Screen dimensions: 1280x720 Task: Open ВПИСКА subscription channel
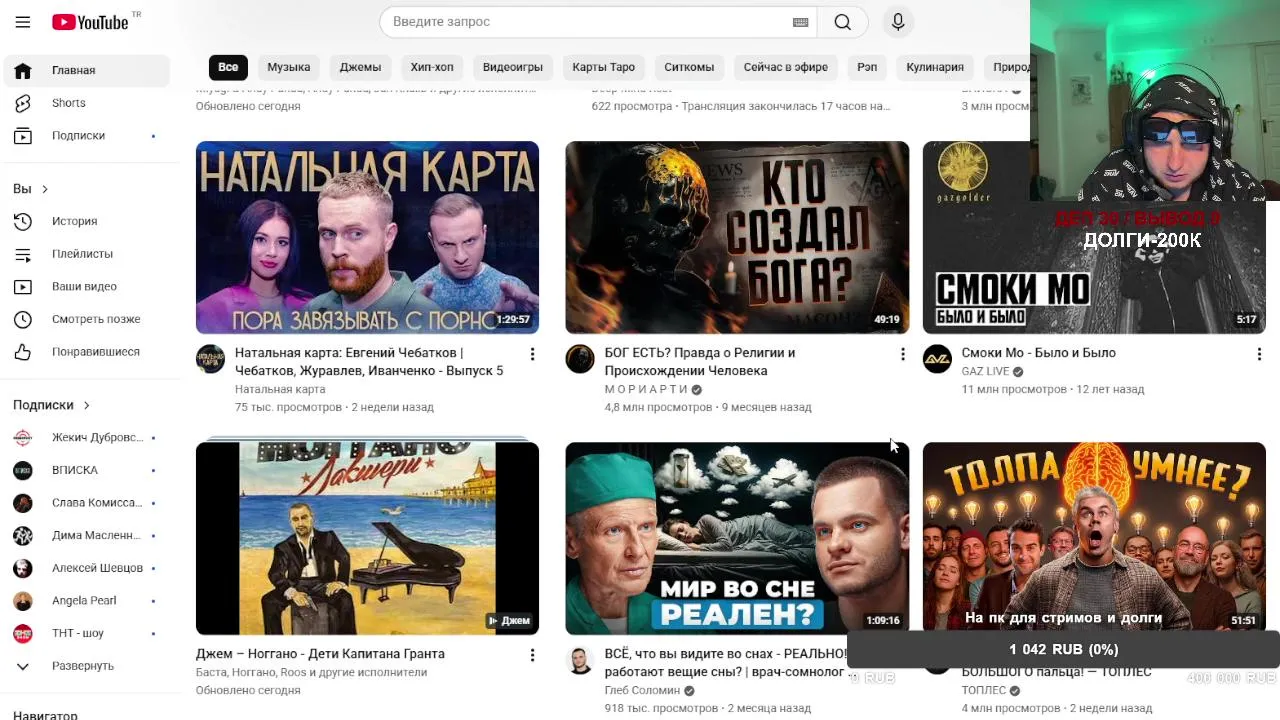click(86, 470)
